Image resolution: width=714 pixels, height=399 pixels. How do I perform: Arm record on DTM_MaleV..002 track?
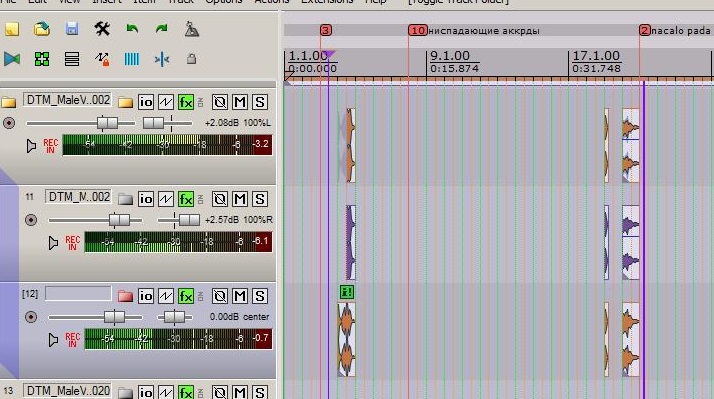tap(9, 123)
